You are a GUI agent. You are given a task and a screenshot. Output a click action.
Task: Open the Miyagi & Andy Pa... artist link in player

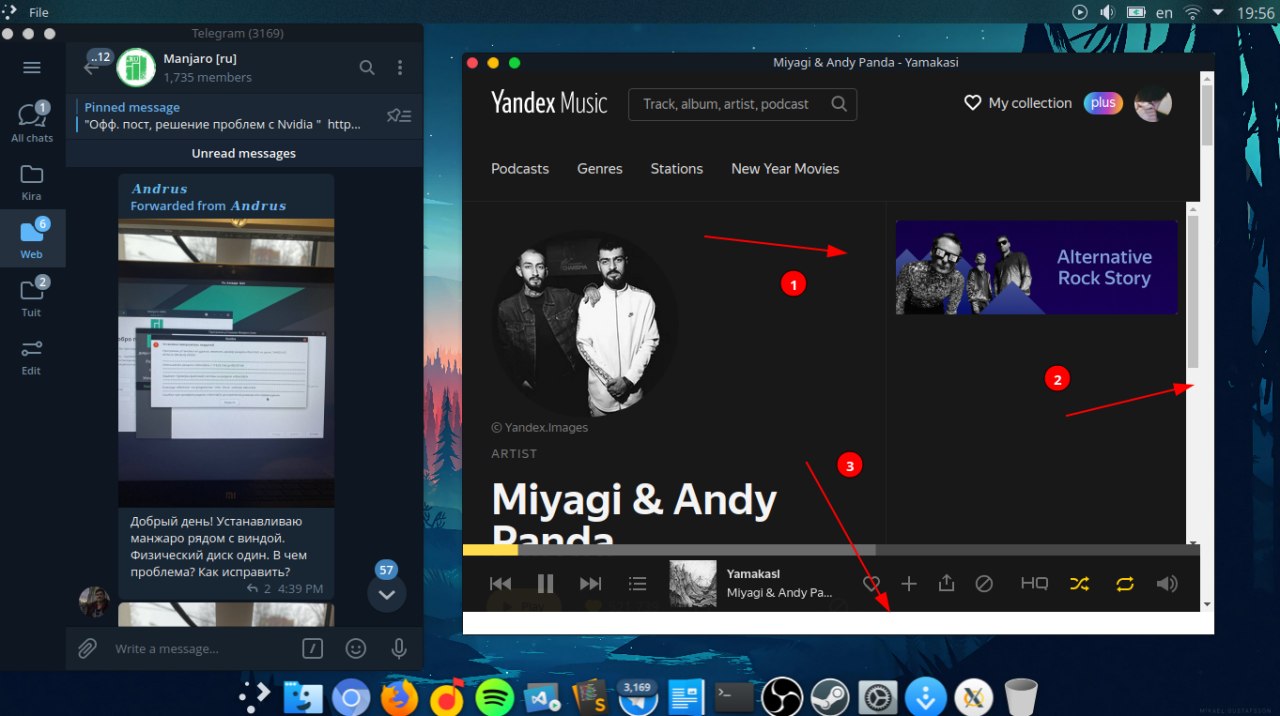click(x=780, y=593)
